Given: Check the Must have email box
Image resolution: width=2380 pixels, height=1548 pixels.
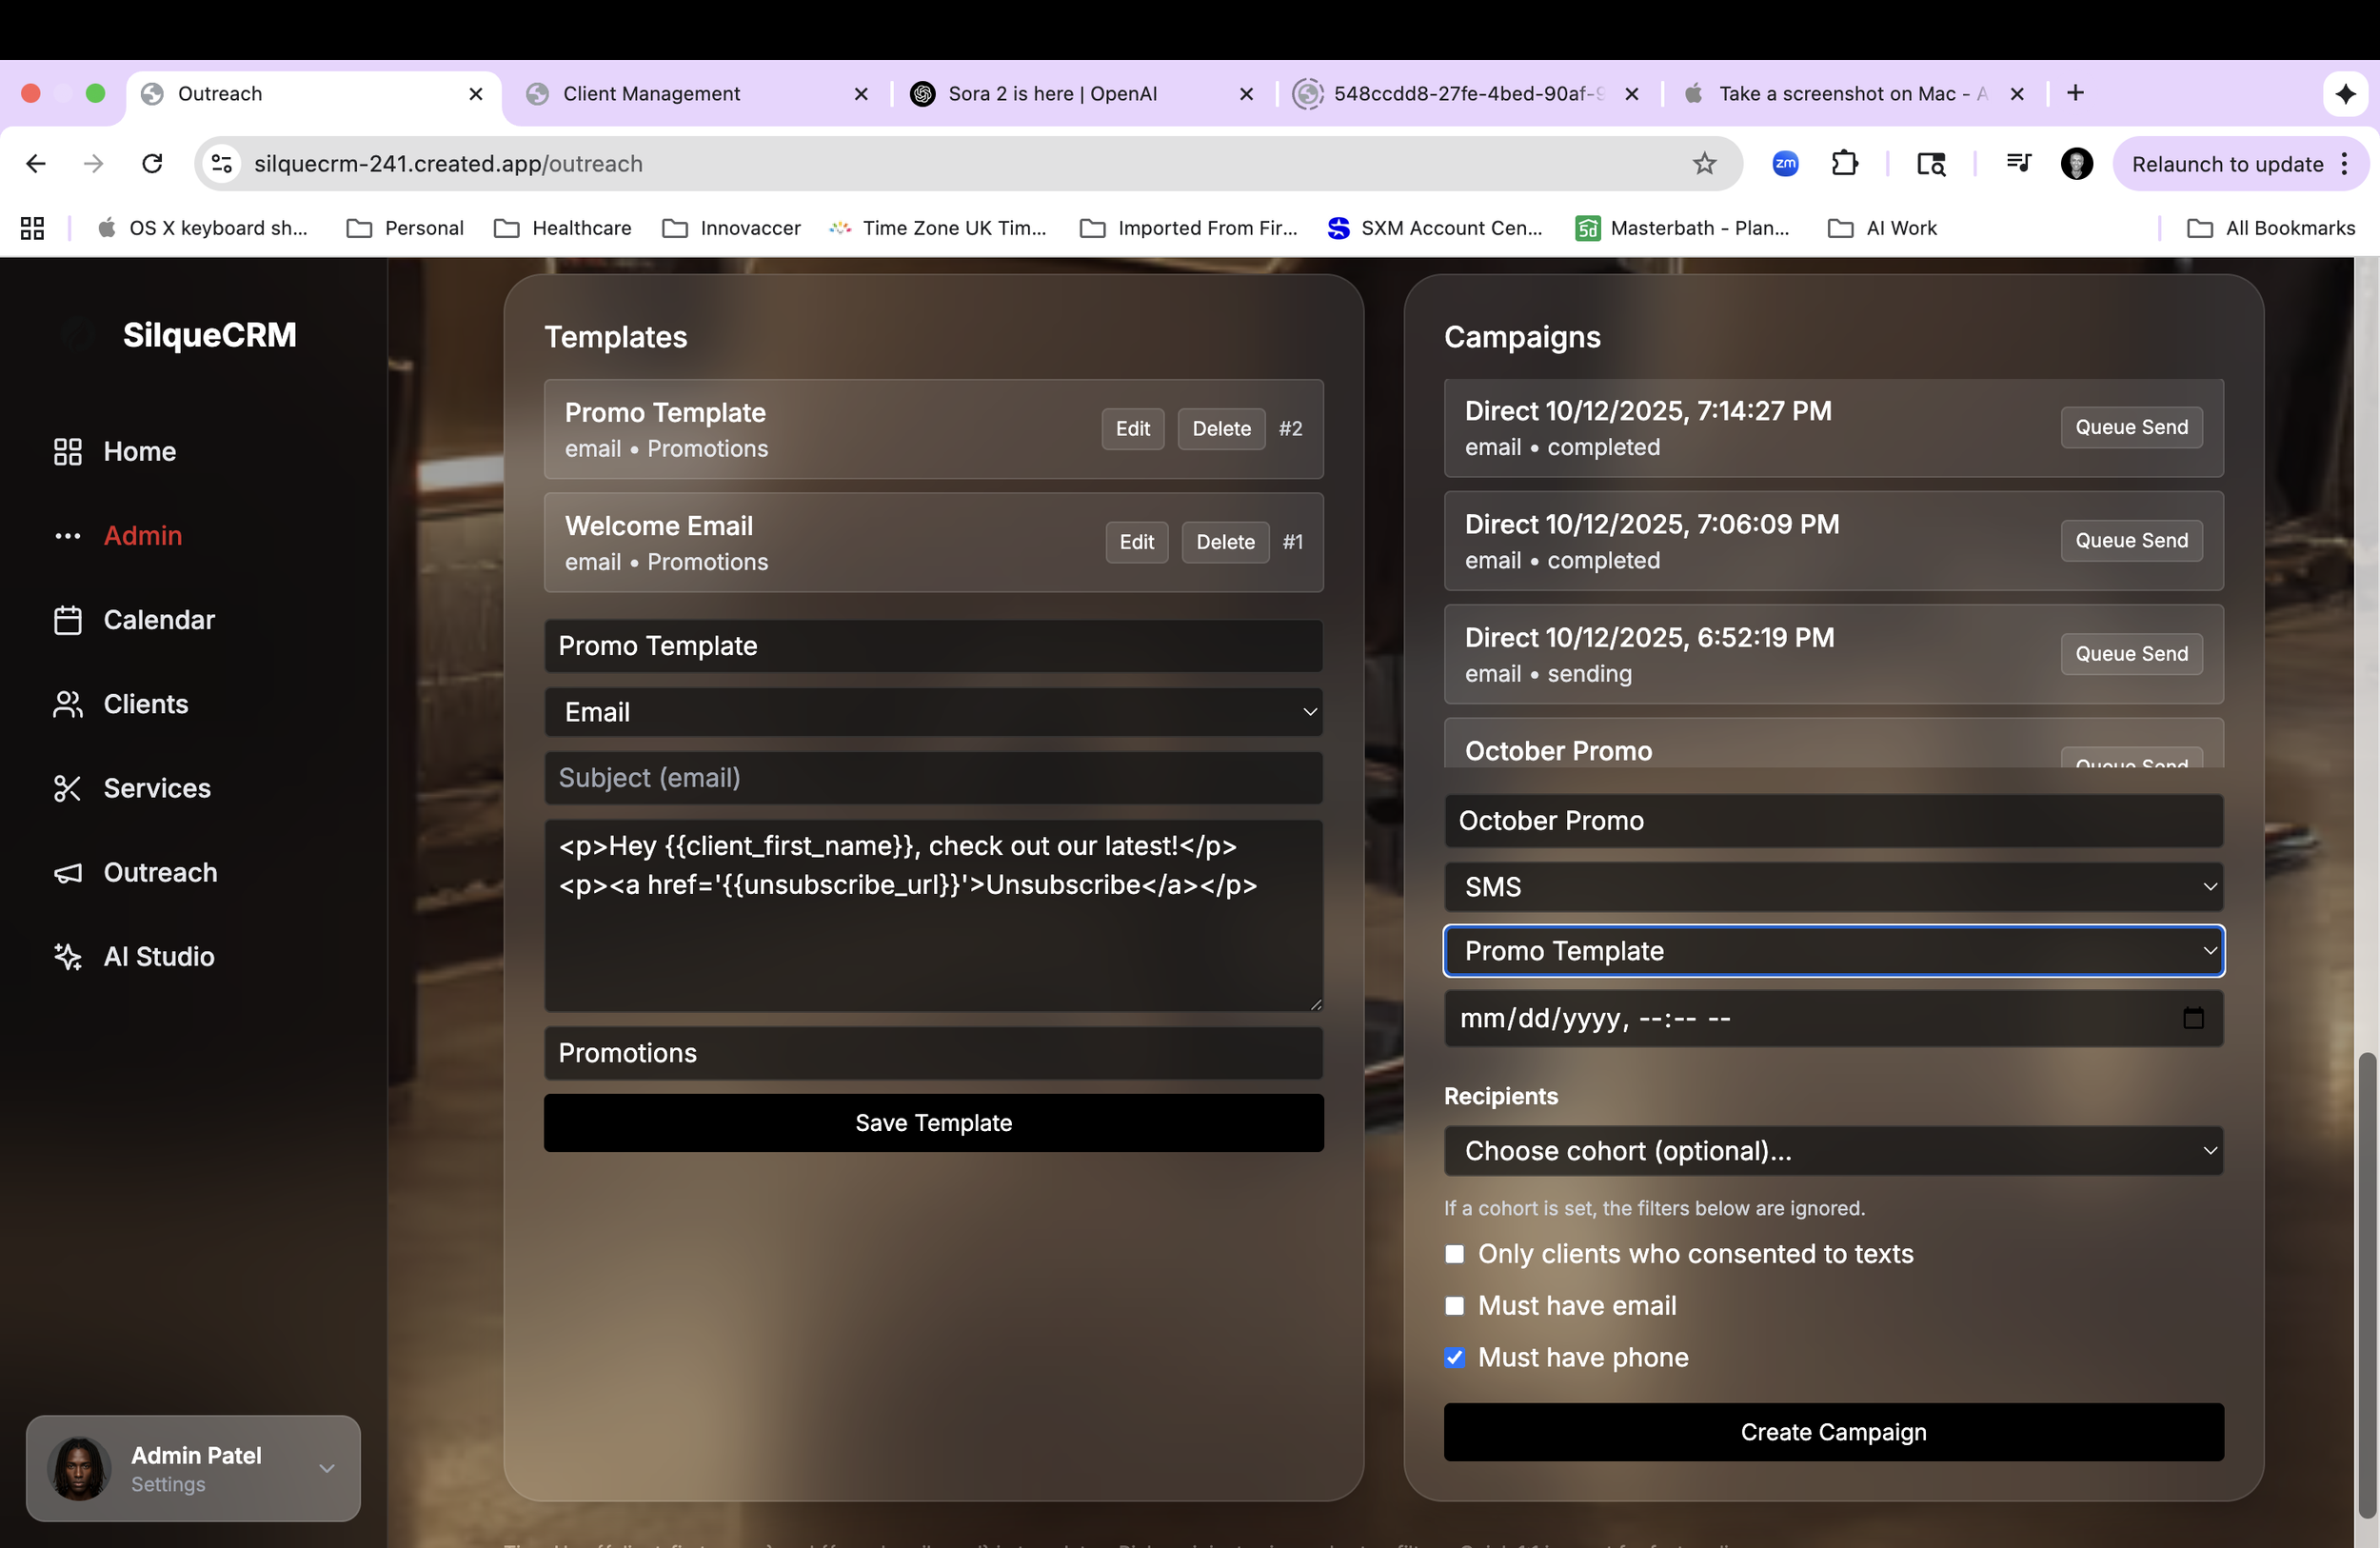Looking at the screenshot, I should (x=1454, y=1306).
